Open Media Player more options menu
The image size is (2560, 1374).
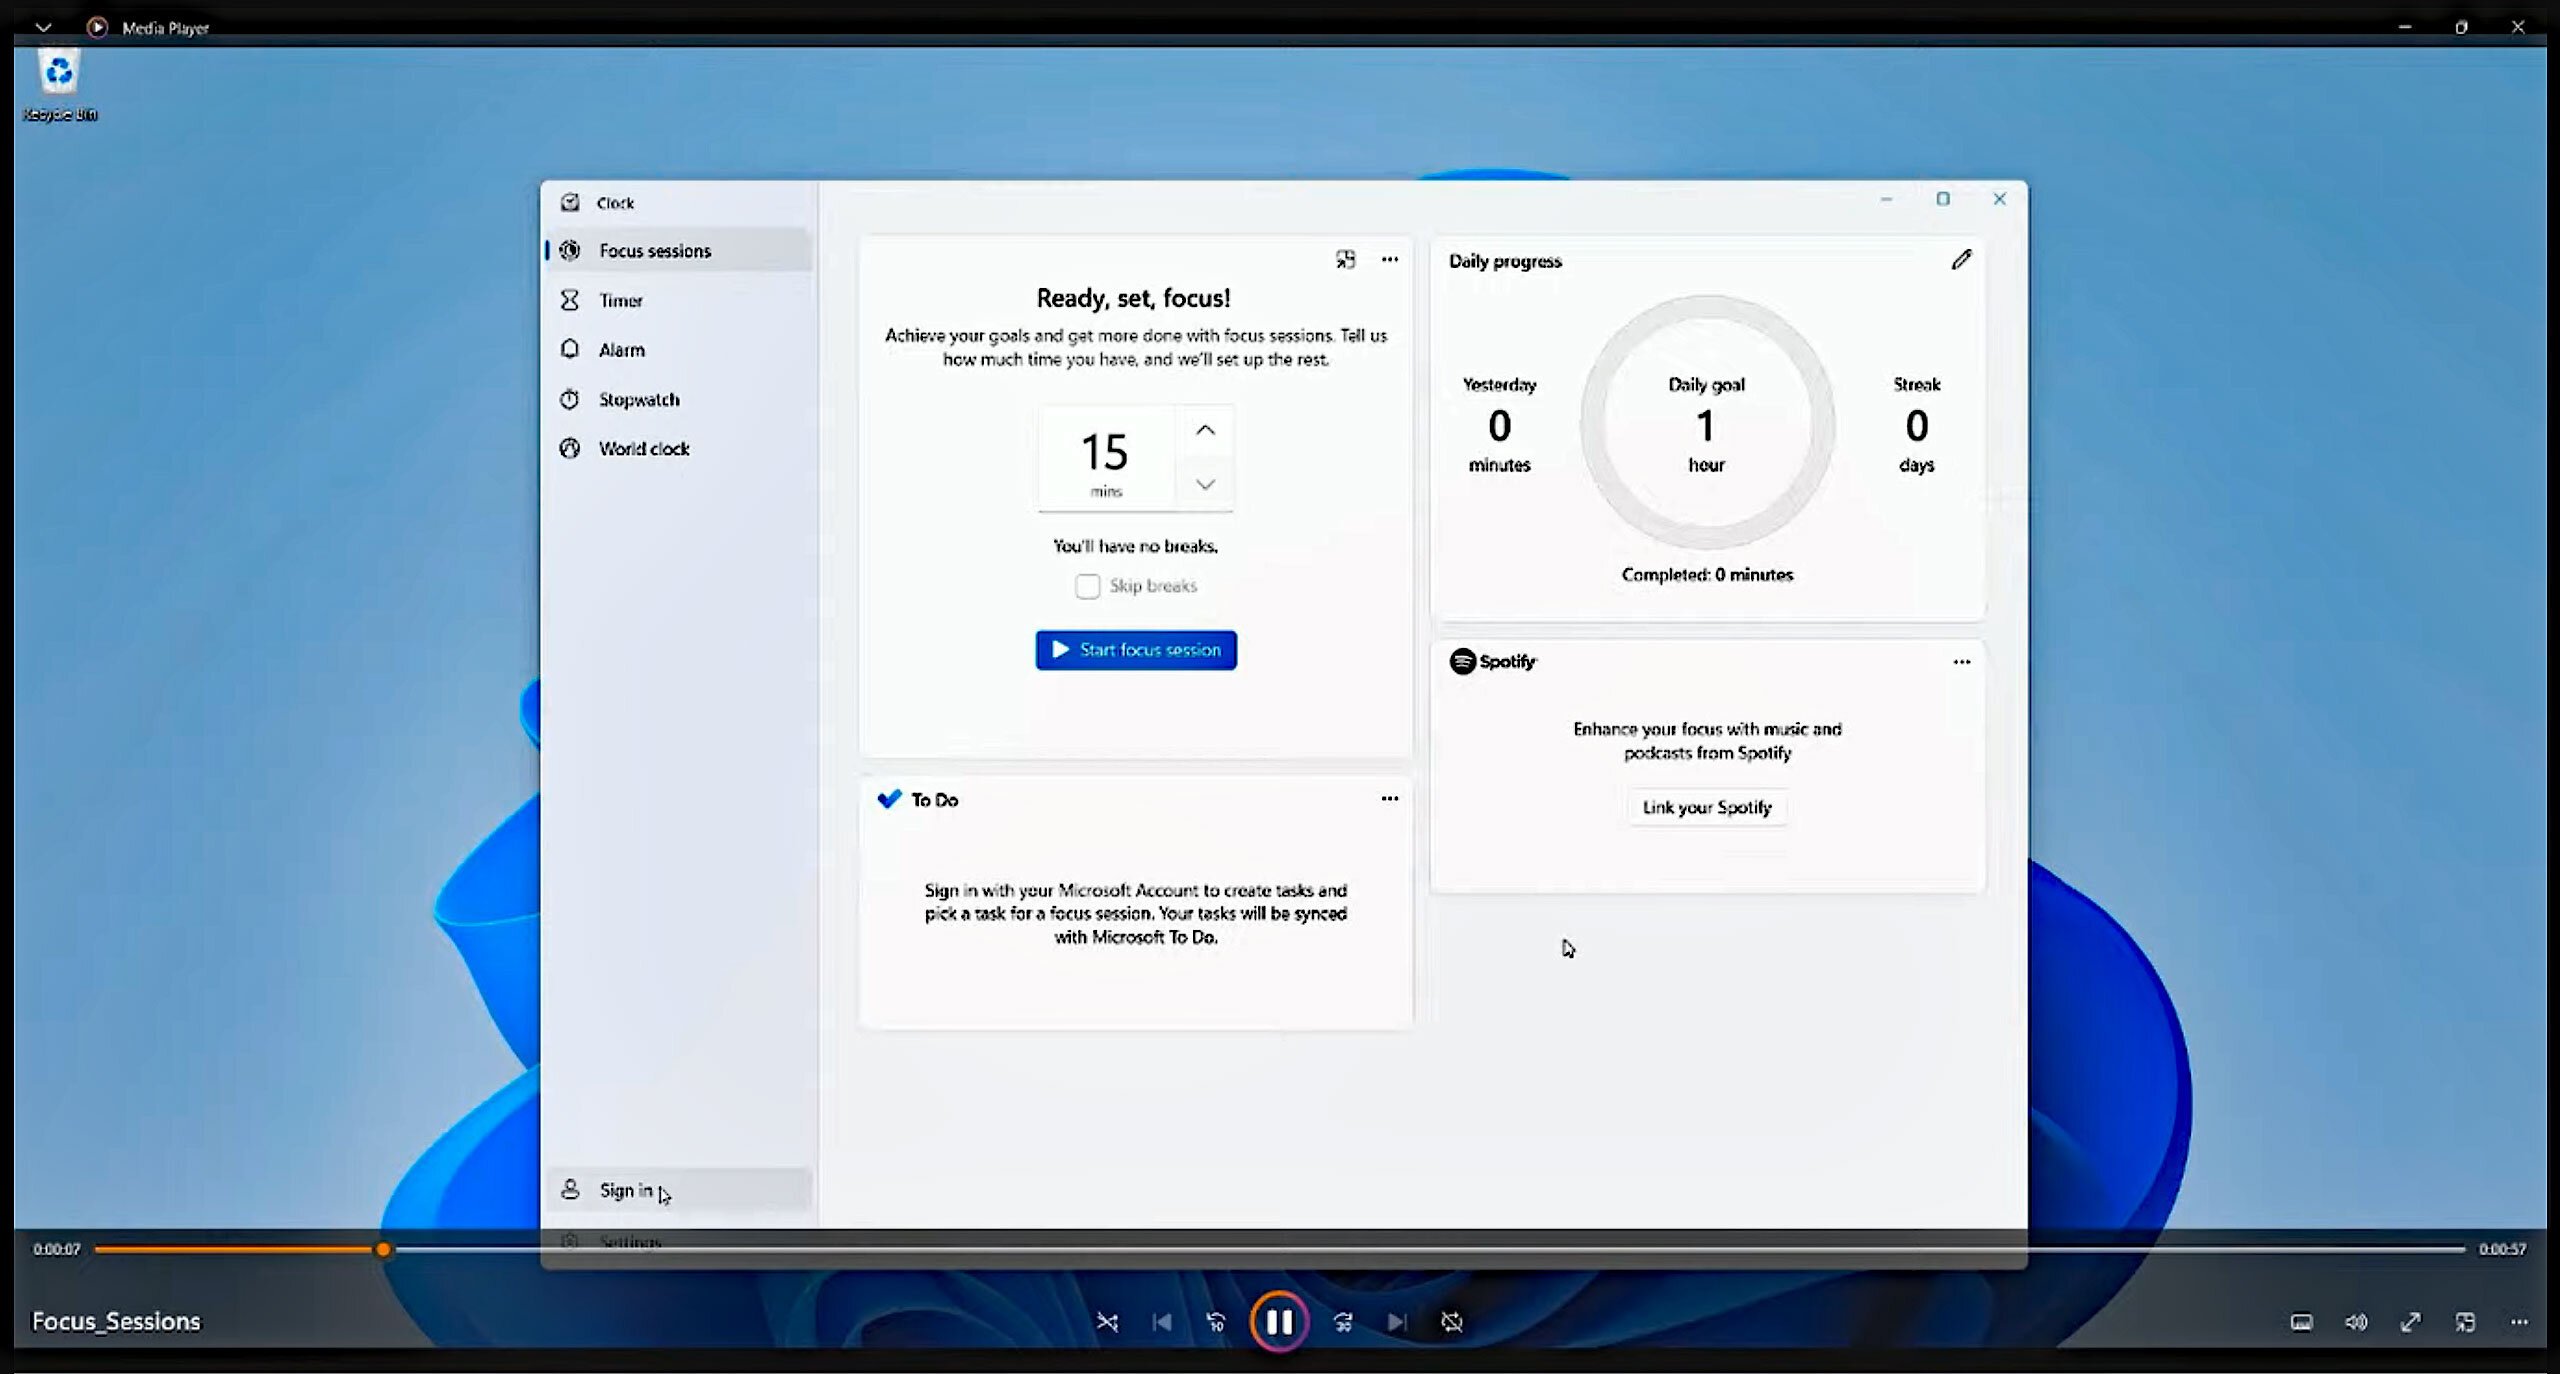click(x=2519, y=1322)
